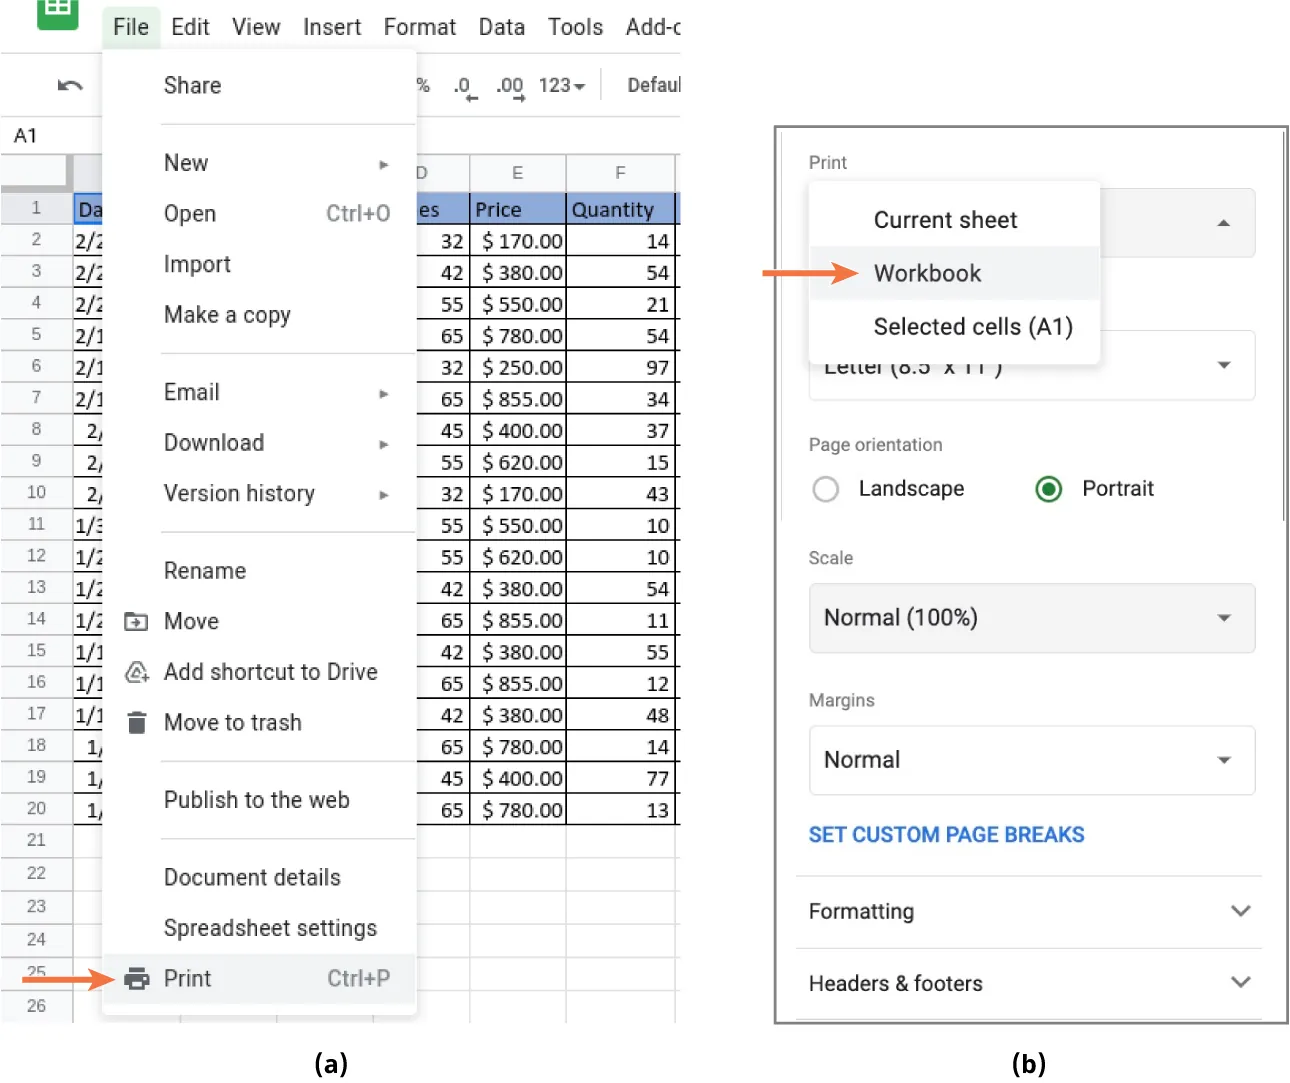The height and width of the screenshot is (1083, 1290).
Task: Click the decrease decimal places icon
Action: click(462, 86)
